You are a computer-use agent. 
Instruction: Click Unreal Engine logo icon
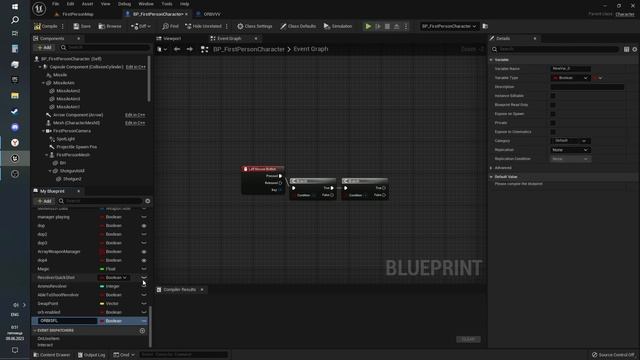39,8
